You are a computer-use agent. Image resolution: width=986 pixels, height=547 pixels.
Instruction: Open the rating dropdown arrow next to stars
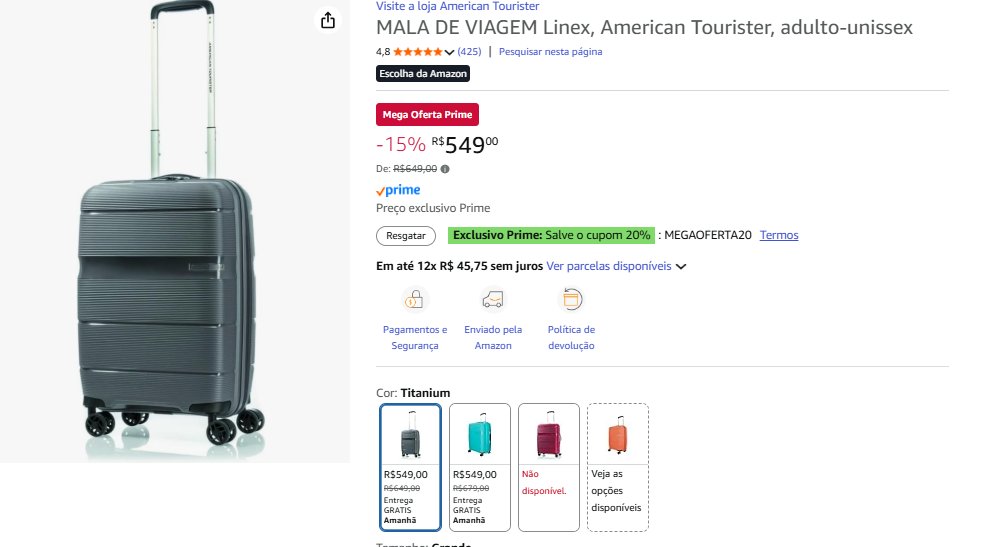click(449, 52)
